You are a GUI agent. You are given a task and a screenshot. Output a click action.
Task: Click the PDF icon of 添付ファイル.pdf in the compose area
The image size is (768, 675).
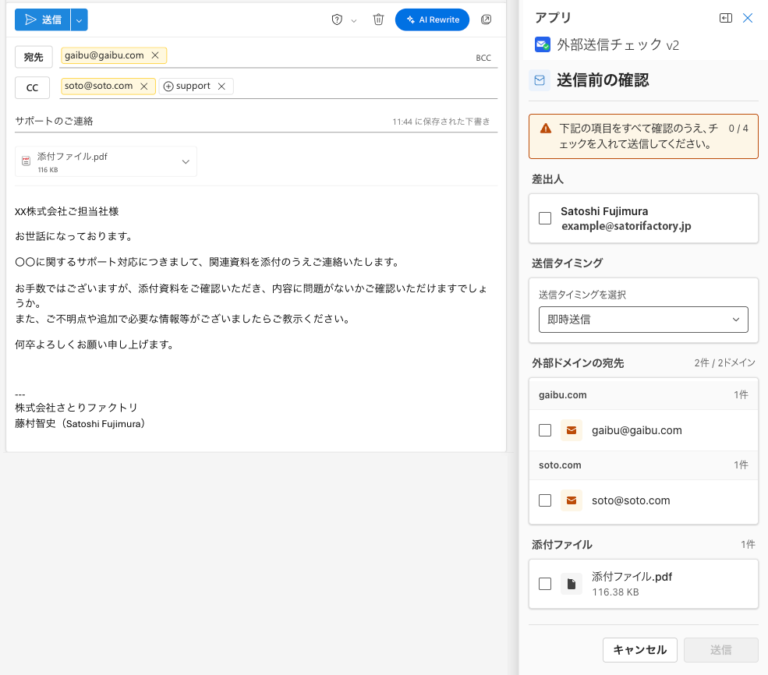(x=26, y=161)
